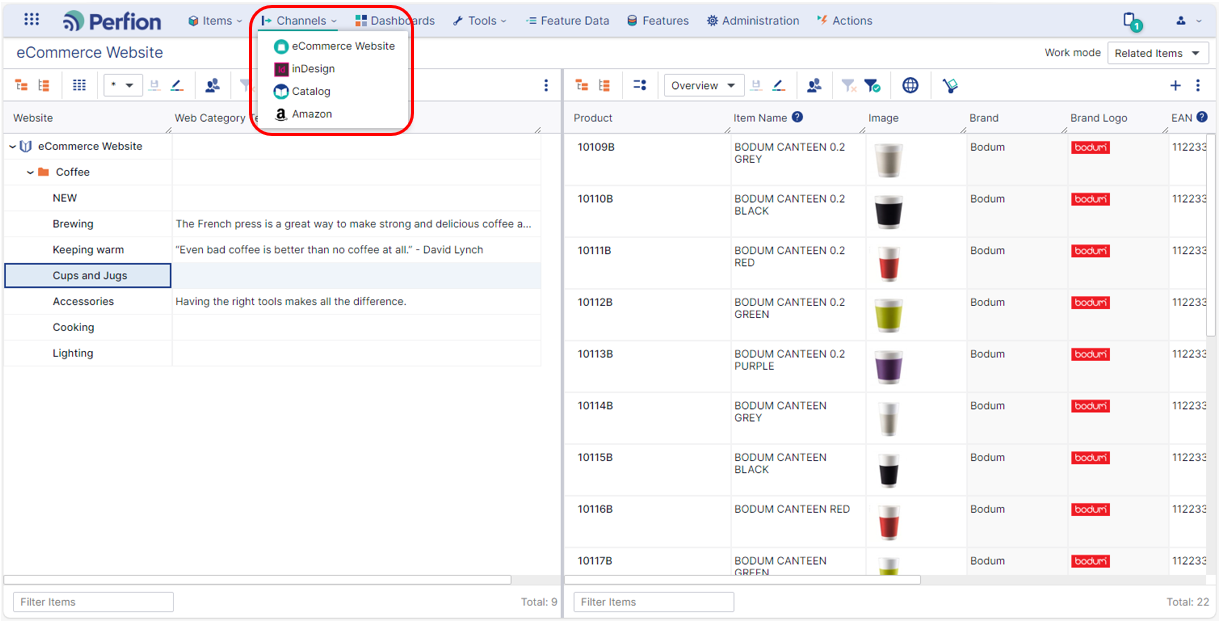Click the globe language icon
Viewport: 1222px width, 621px height.
tap(910, 85)
